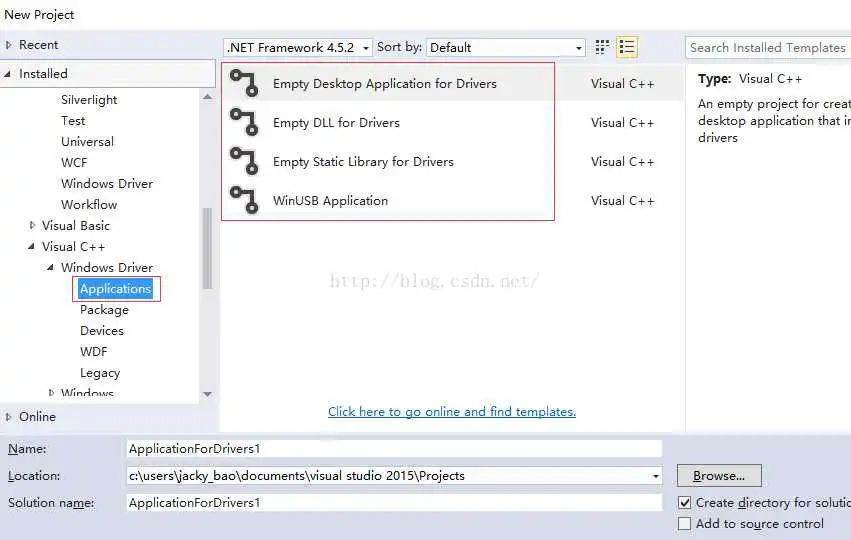Viewport: 851px width, 540px height.
Task: Enable Add to source control checkbox
Action: click(x=685, y=524)
